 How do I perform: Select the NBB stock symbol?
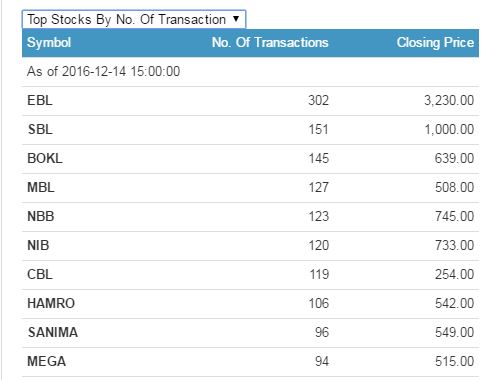click(x=41, y=216)
